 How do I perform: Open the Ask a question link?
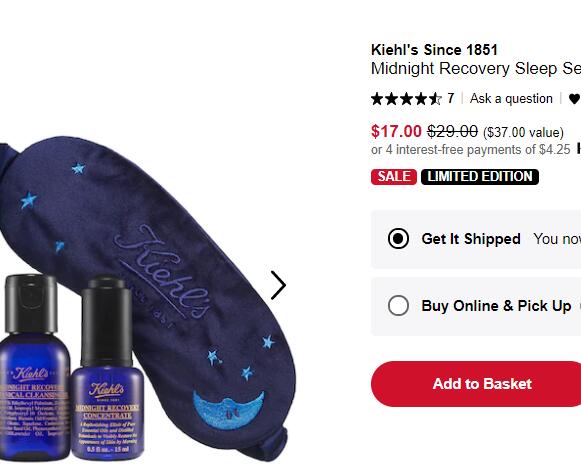(511, 99)
